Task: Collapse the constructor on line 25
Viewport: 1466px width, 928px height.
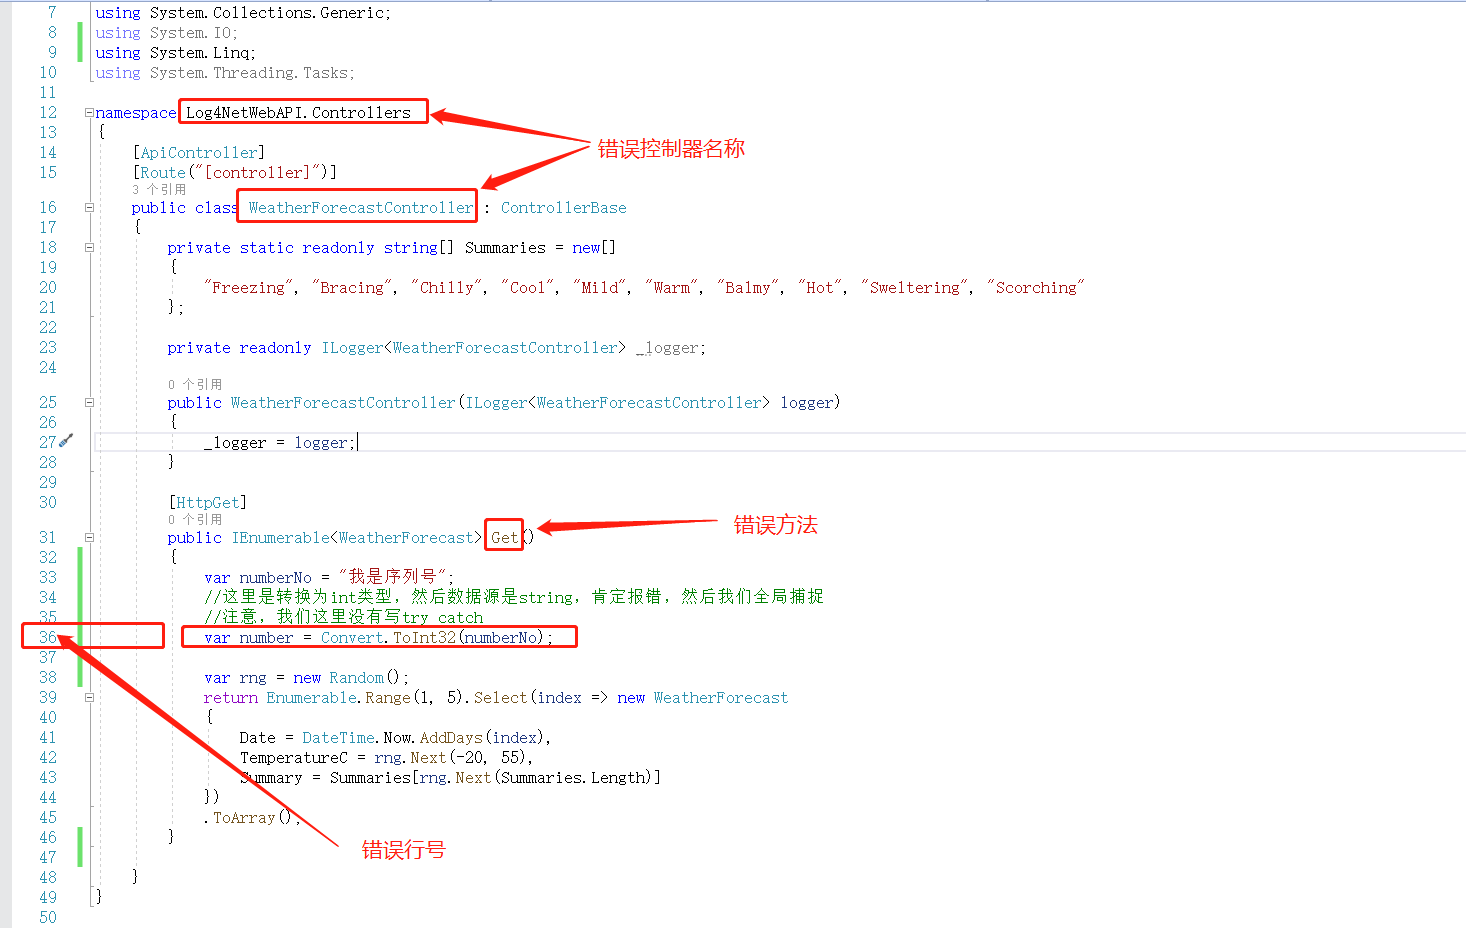Action: click(x=89, y=403)
